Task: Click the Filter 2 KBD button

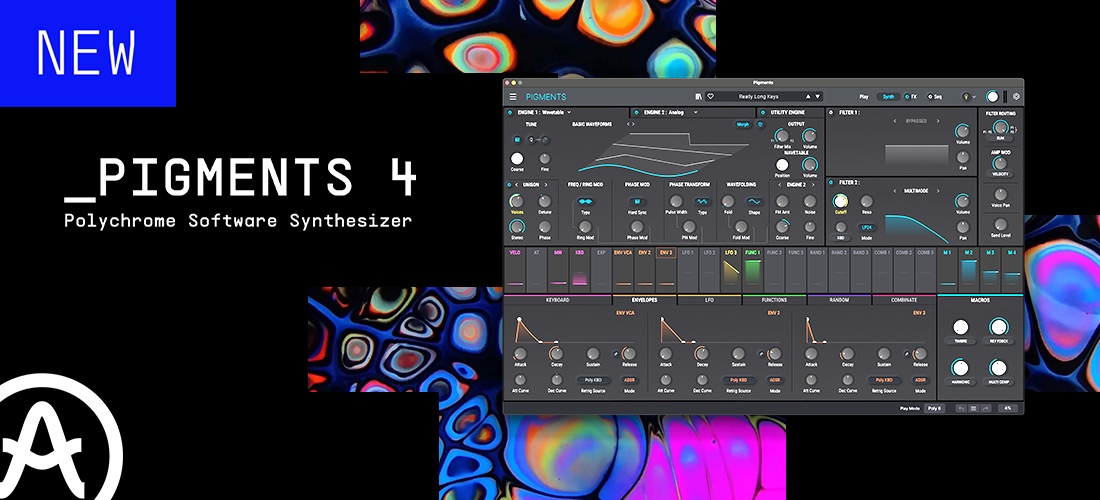Action: pos(840,238)
